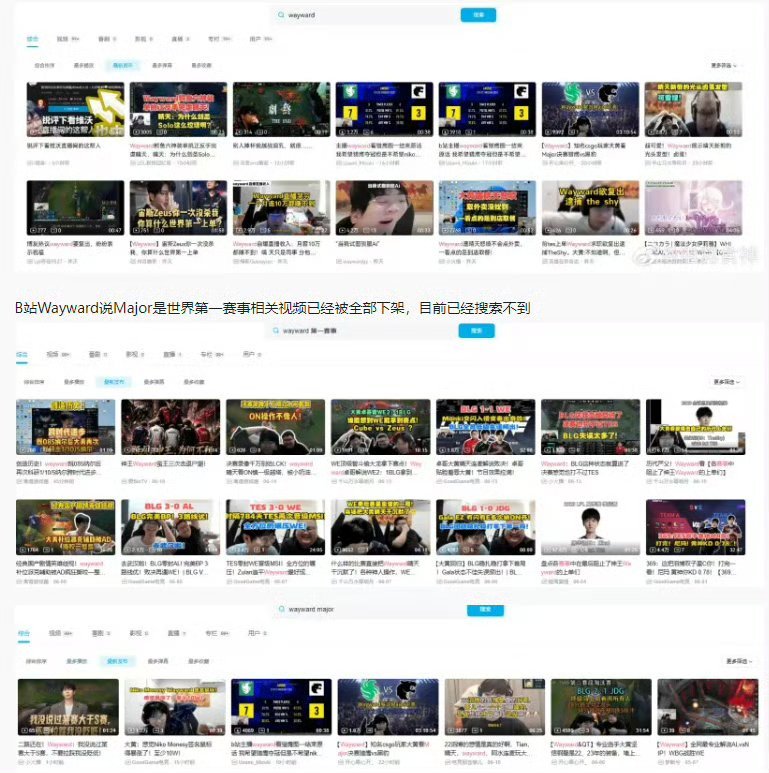Open the 影视 tab in 'wayward major' results

[139, 633]
